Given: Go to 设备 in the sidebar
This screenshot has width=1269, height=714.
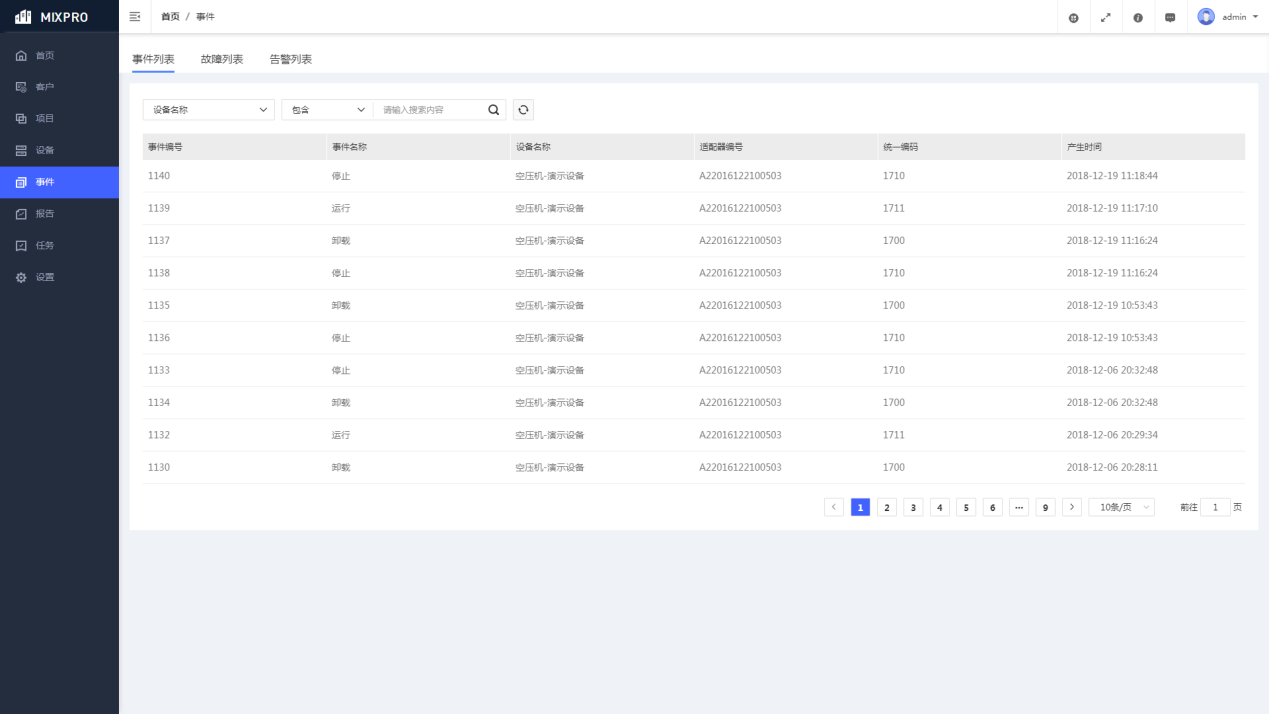Looking at the screenshot, I should pos(45,150).
